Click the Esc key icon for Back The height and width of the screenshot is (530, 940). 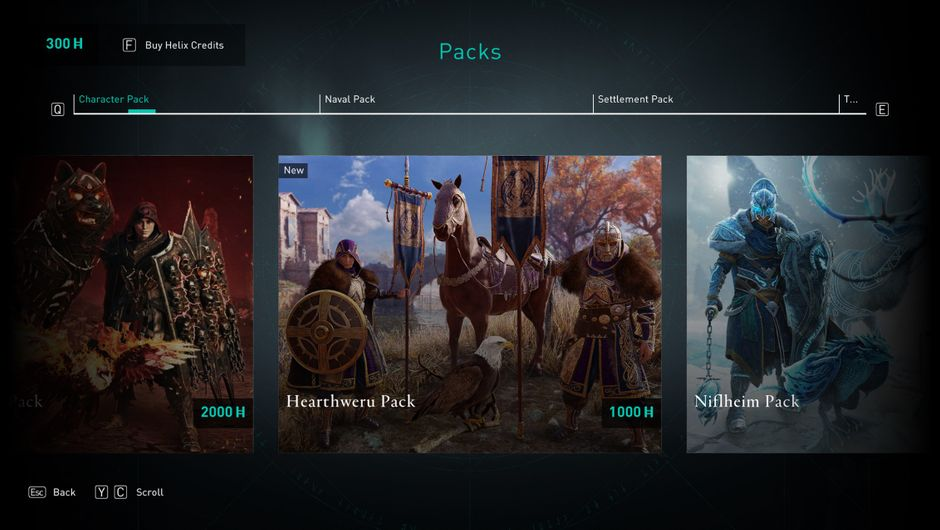click(x=37, y=492)
